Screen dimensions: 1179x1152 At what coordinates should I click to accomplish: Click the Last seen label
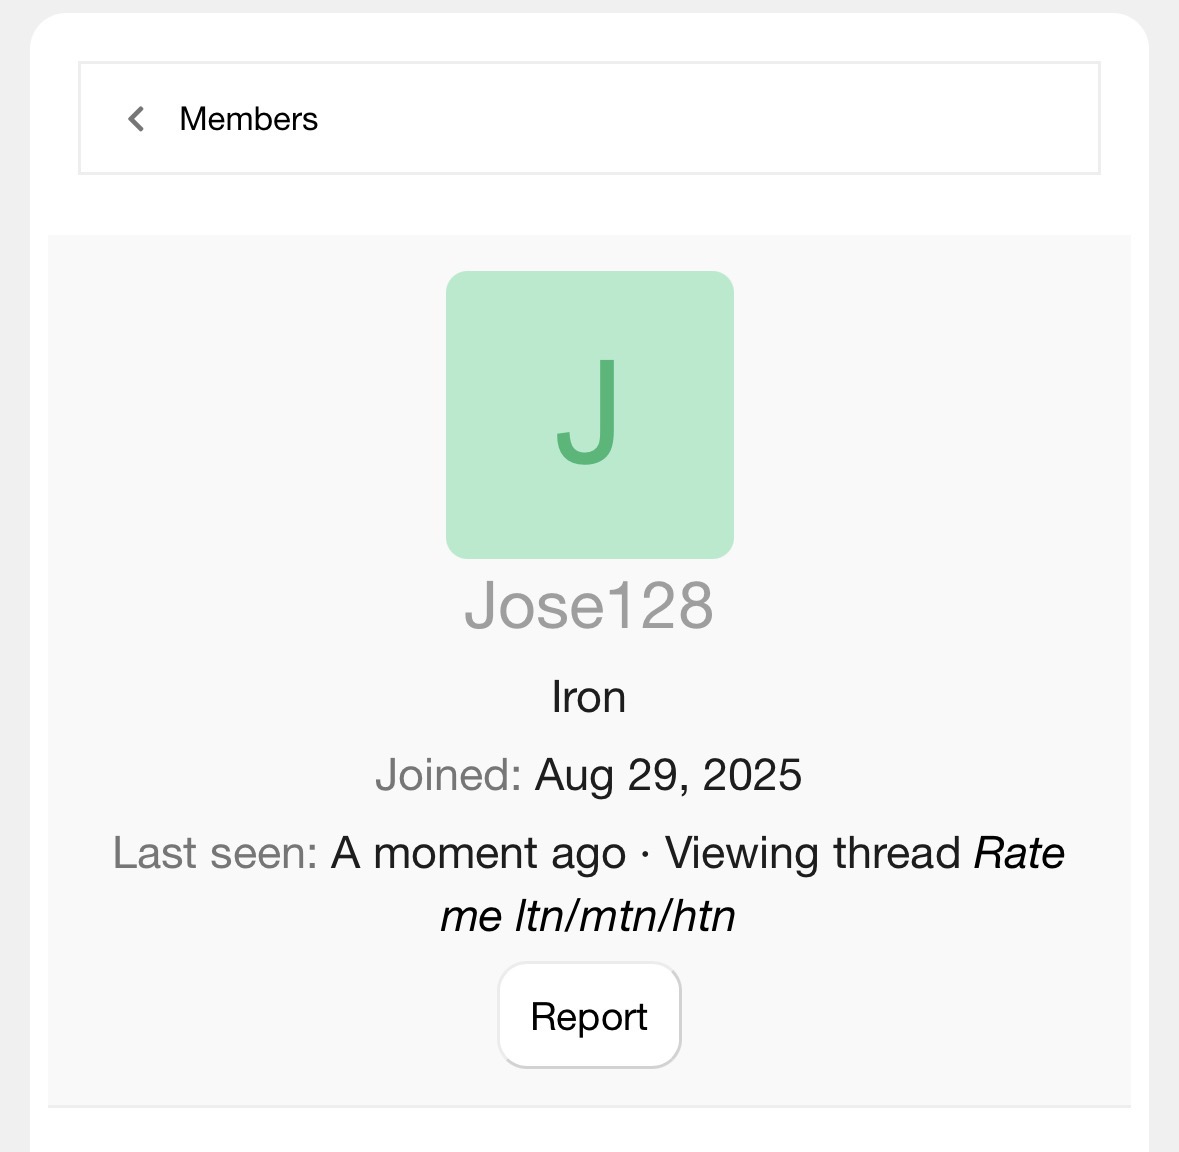pyautogui.click(x=214, y=854)
